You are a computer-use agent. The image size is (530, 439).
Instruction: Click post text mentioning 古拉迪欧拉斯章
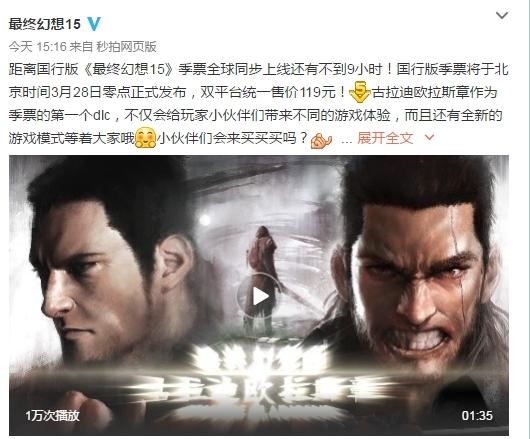point(435,92)
